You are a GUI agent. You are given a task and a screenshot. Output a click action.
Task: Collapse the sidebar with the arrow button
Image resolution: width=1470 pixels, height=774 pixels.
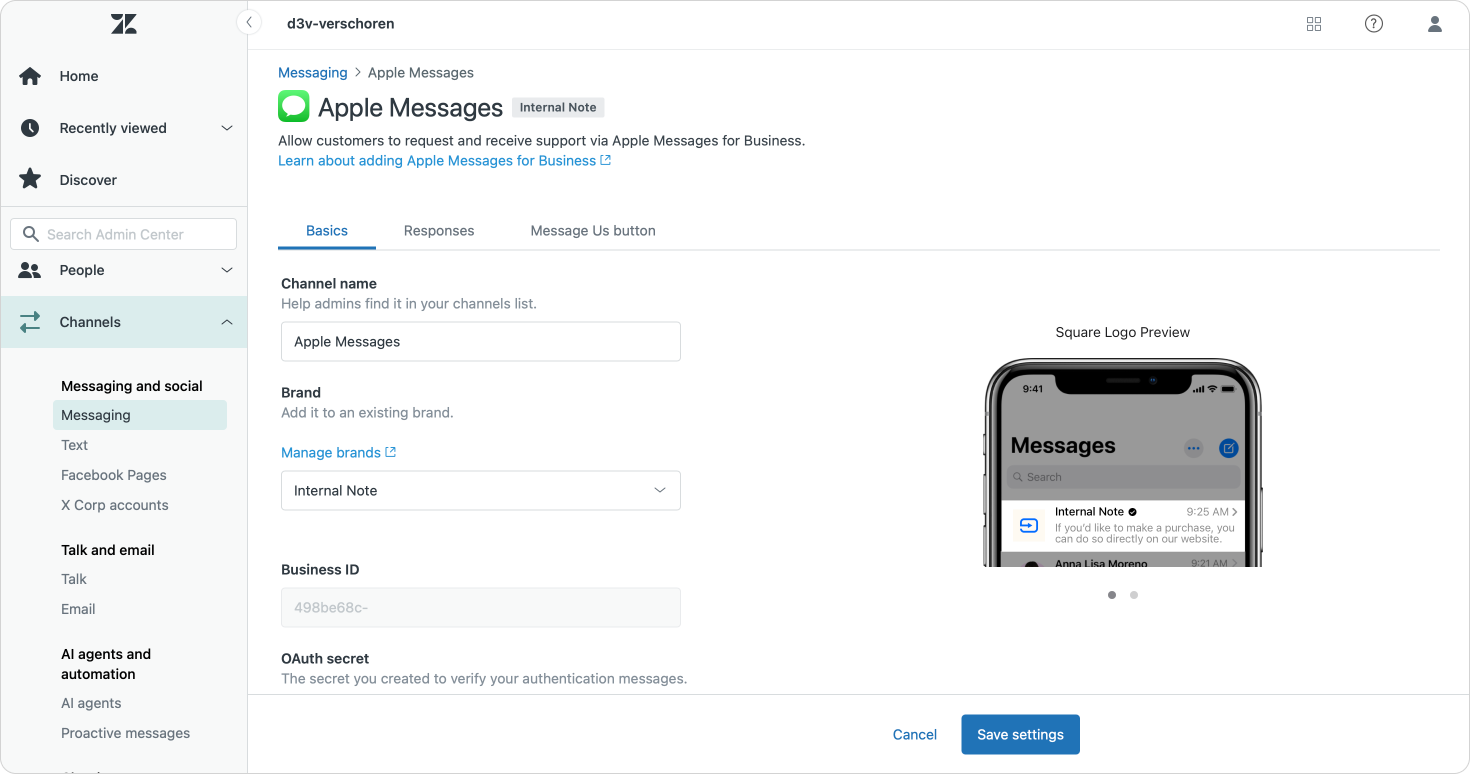(249, 23)
